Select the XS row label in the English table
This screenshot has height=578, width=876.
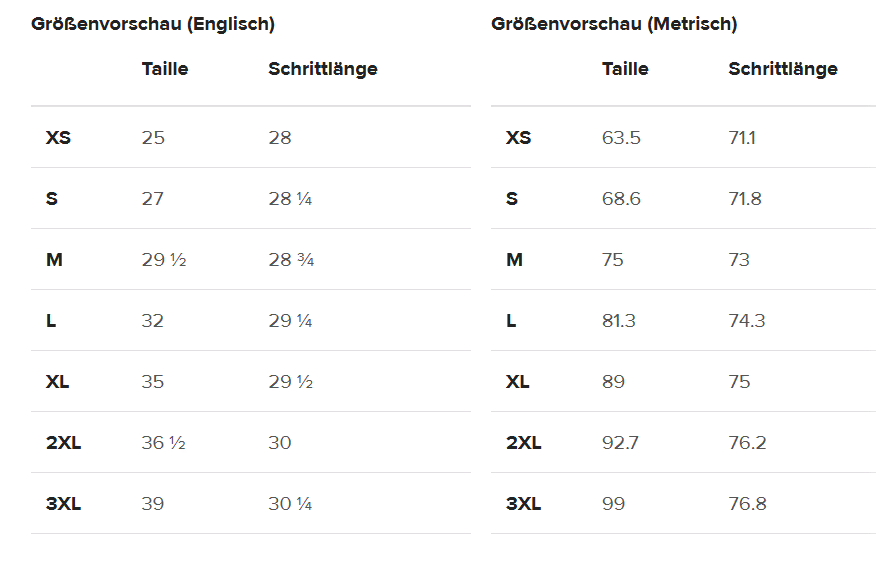point(58,137)
